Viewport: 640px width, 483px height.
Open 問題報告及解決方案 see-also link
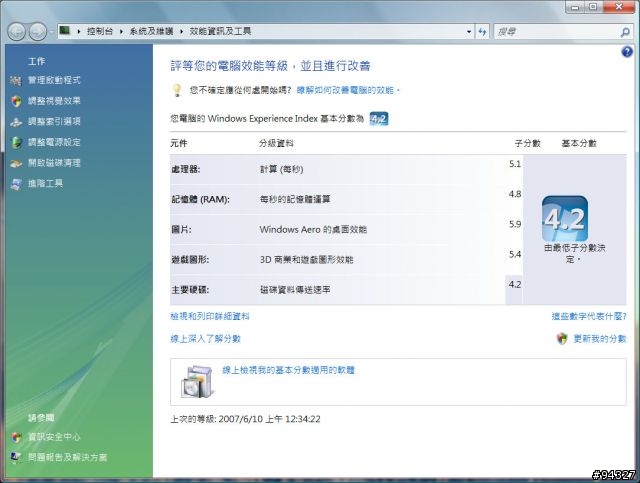(67, 457)
